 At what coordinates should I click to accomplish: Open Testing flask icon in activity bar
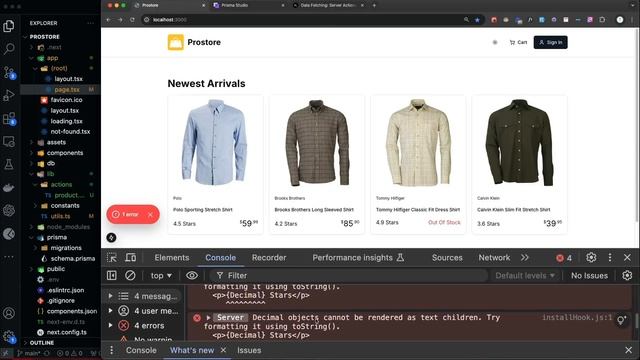point(9,164)
